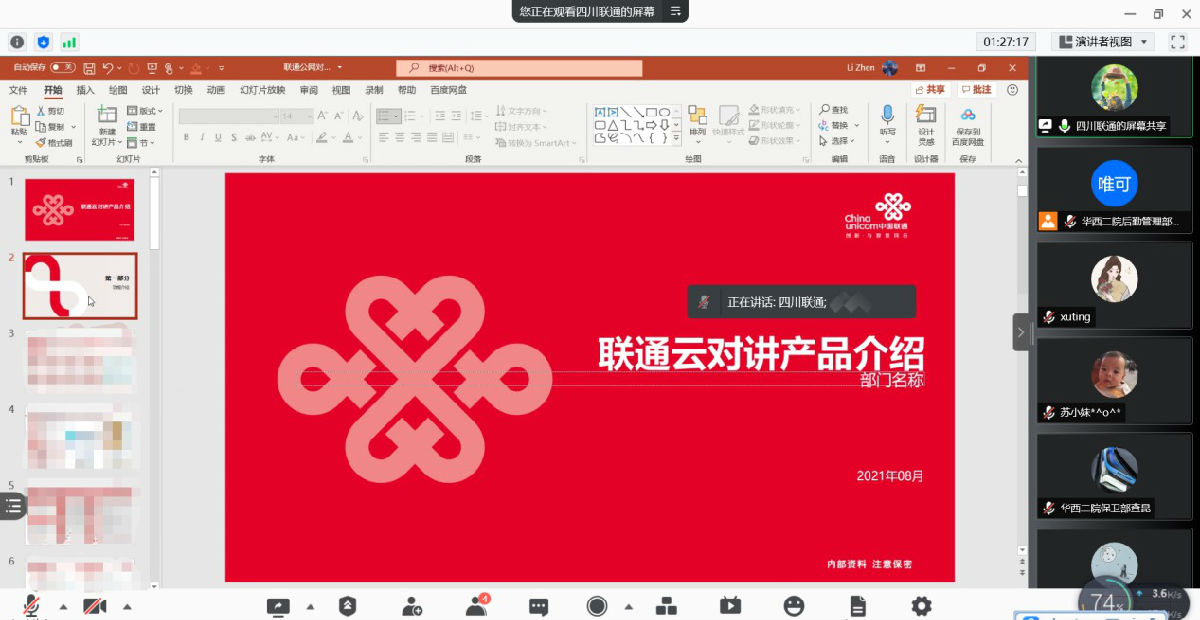Click the save icon in PowerPoint title bar
The height and width of the screenshot is (620, 1200).
coord(89,68)
